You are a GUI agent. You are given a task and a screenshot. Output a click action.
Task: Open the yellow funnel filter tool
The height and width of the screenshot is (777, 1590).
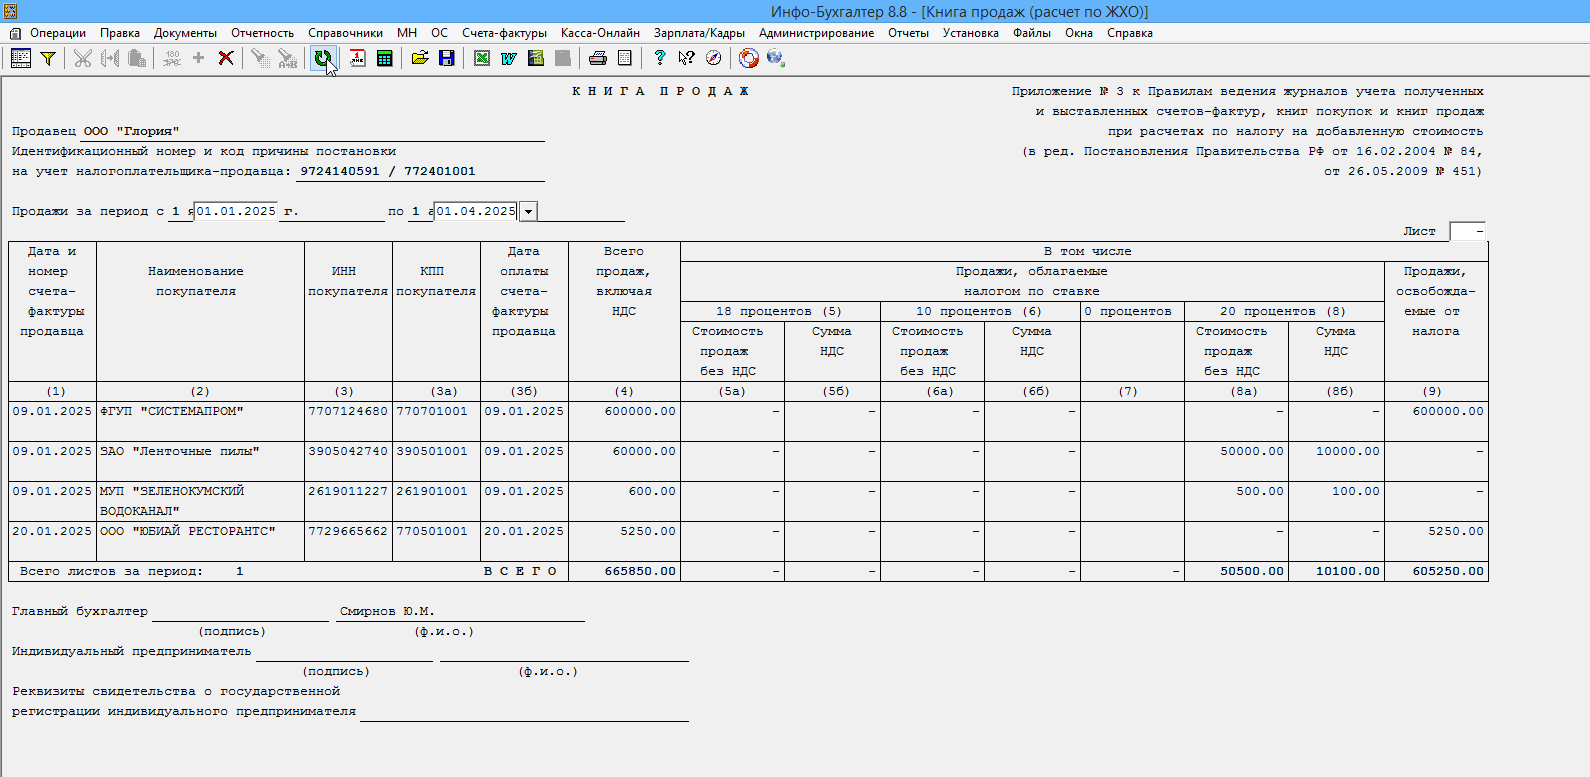pos(47,58)
